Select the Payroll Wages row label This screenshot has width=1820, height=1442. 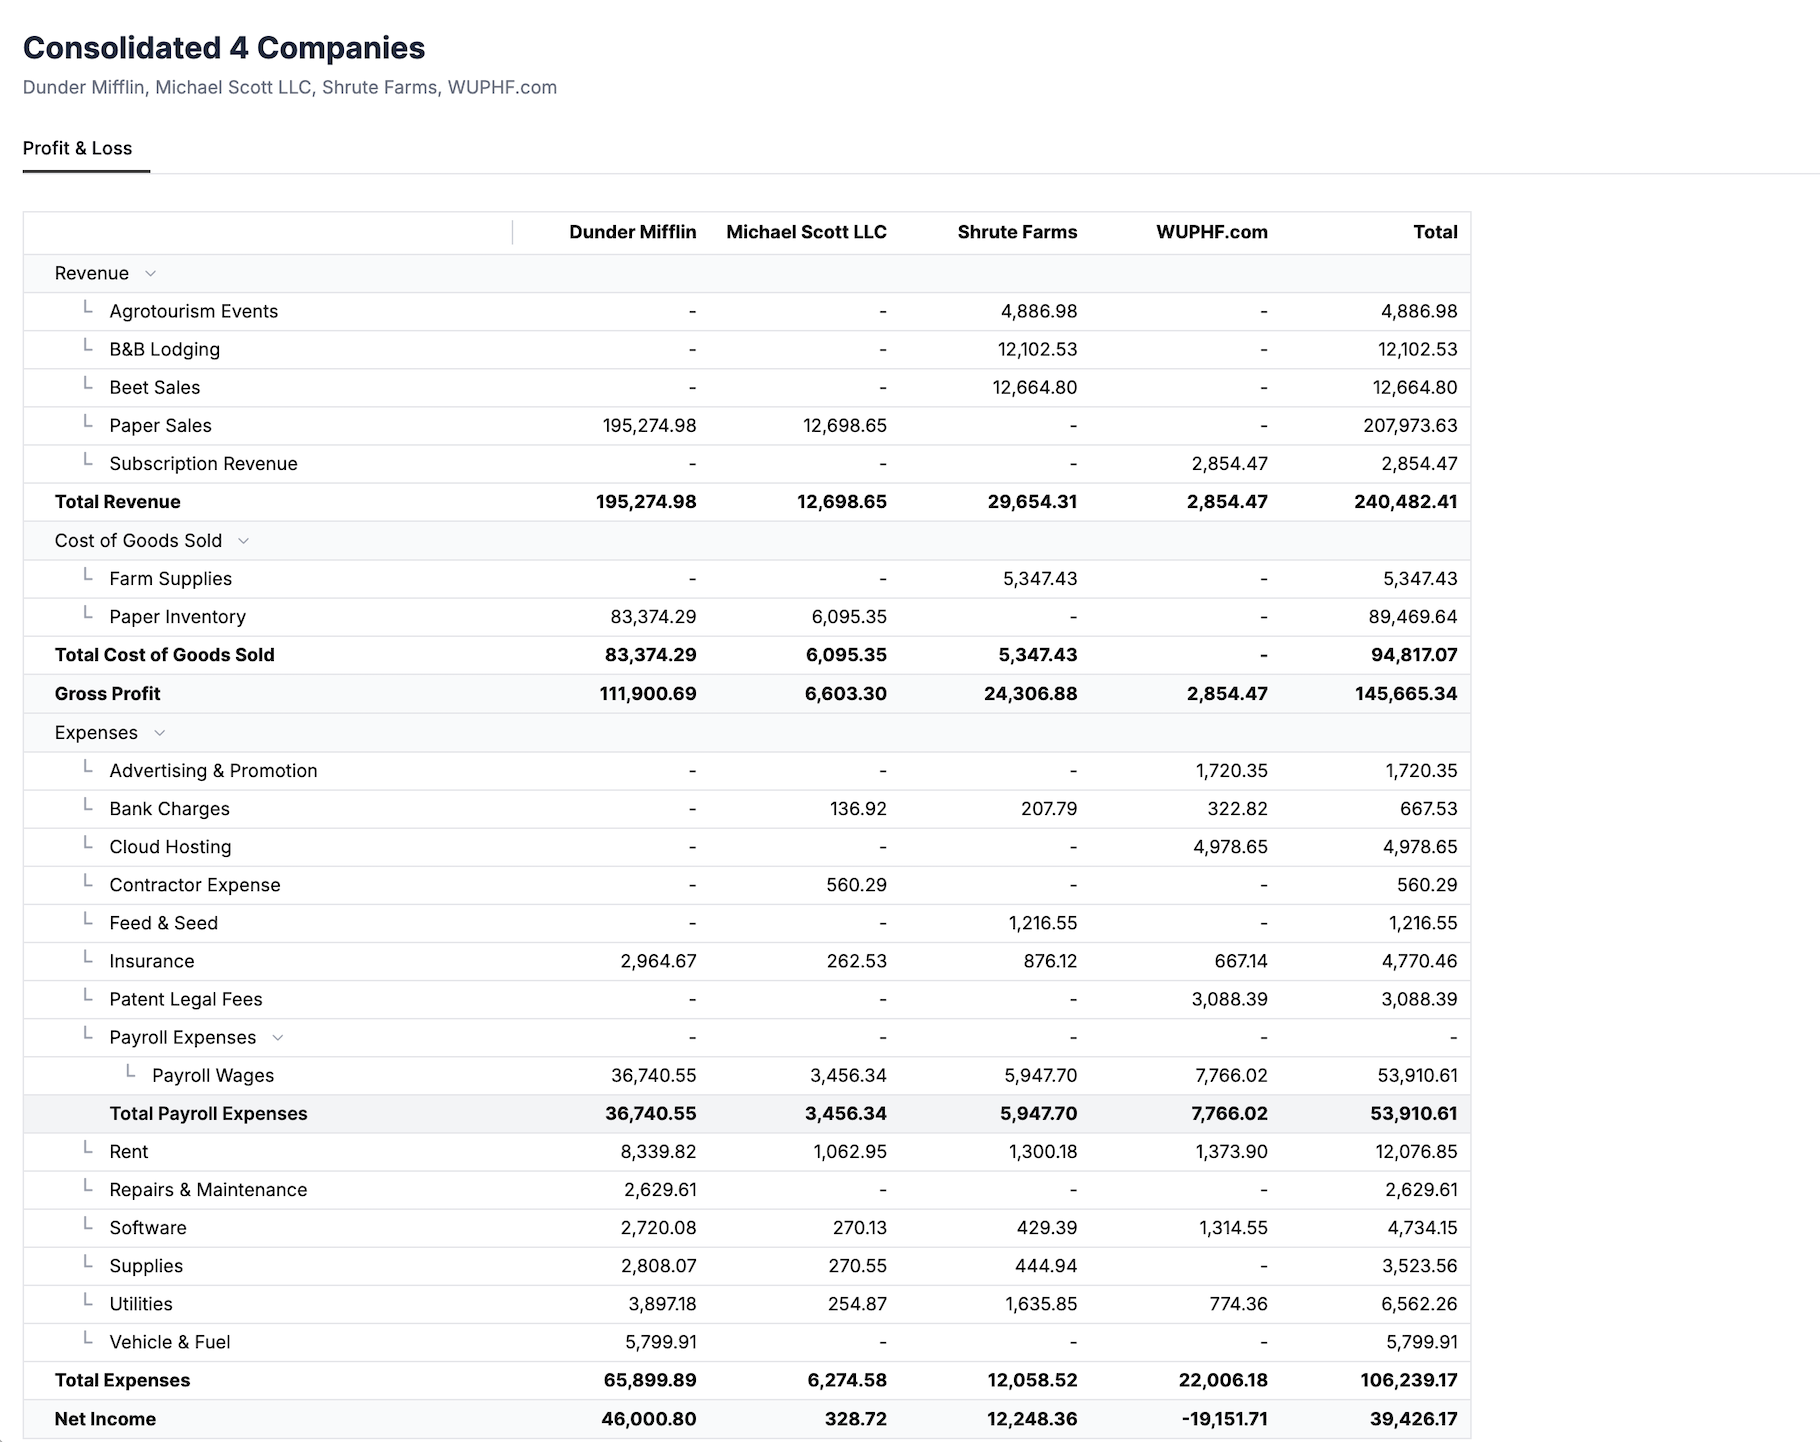tap(213, 1076)
